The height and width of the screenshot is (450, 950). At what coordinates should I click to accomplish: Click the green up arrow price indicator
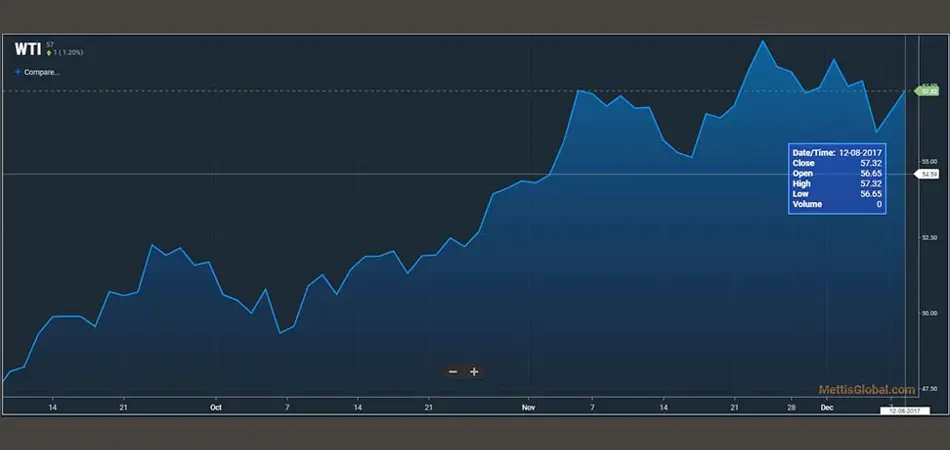coord(49,53)
